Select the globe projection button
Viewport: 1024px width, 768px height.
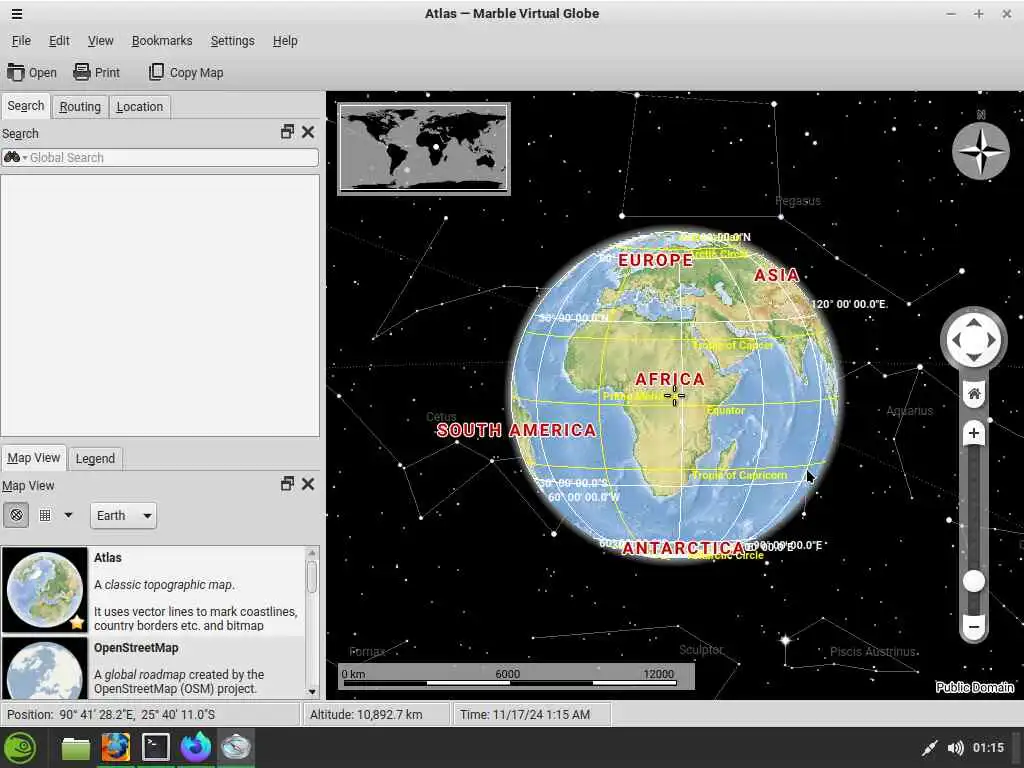pos(16,515)
